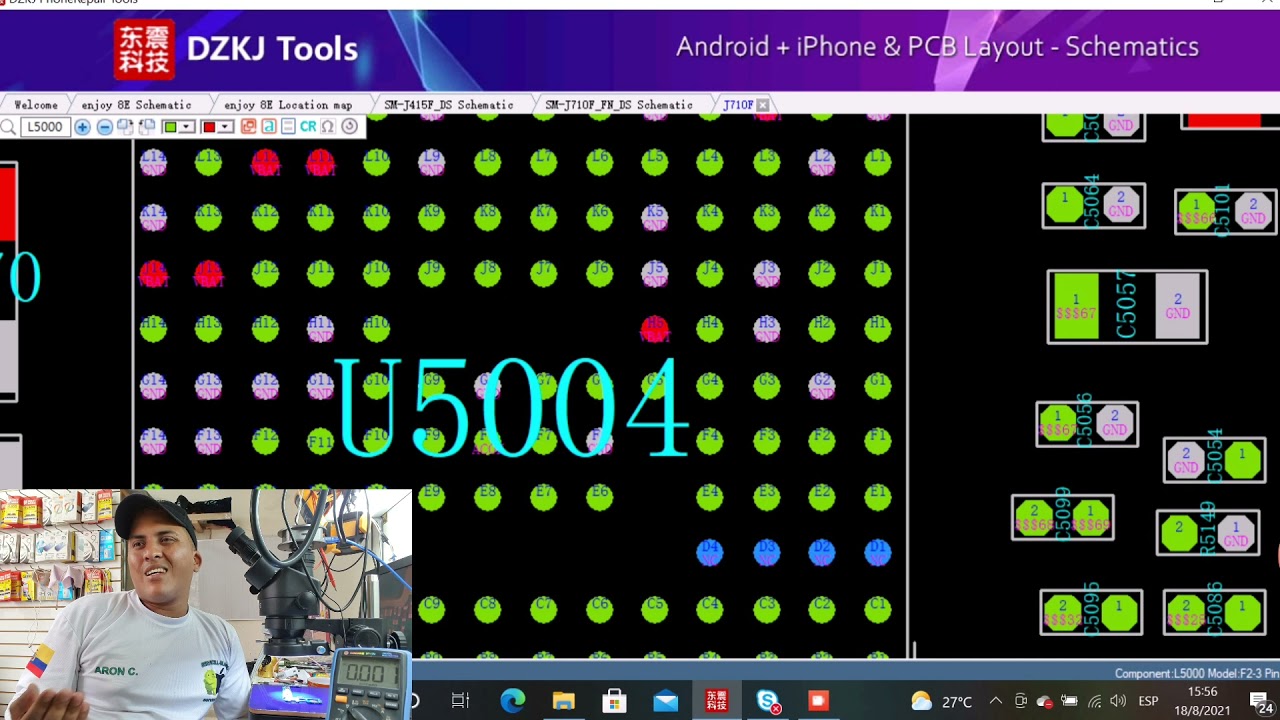The height and width of the screenshot is (720, 1280).
Task: Click the blue lines list icon
Action: [x=288, y=127]
